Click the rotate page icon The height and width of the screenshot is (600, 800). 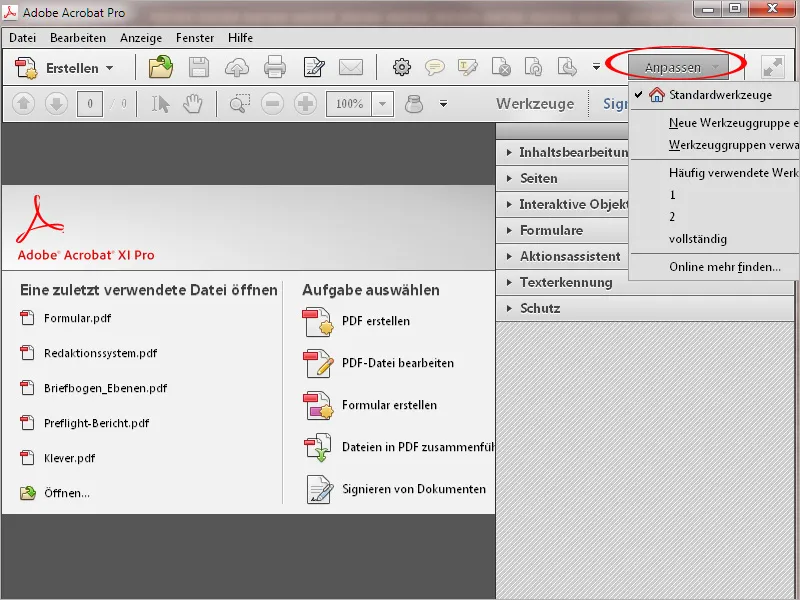pyautogui.click(x=534, y=67)
